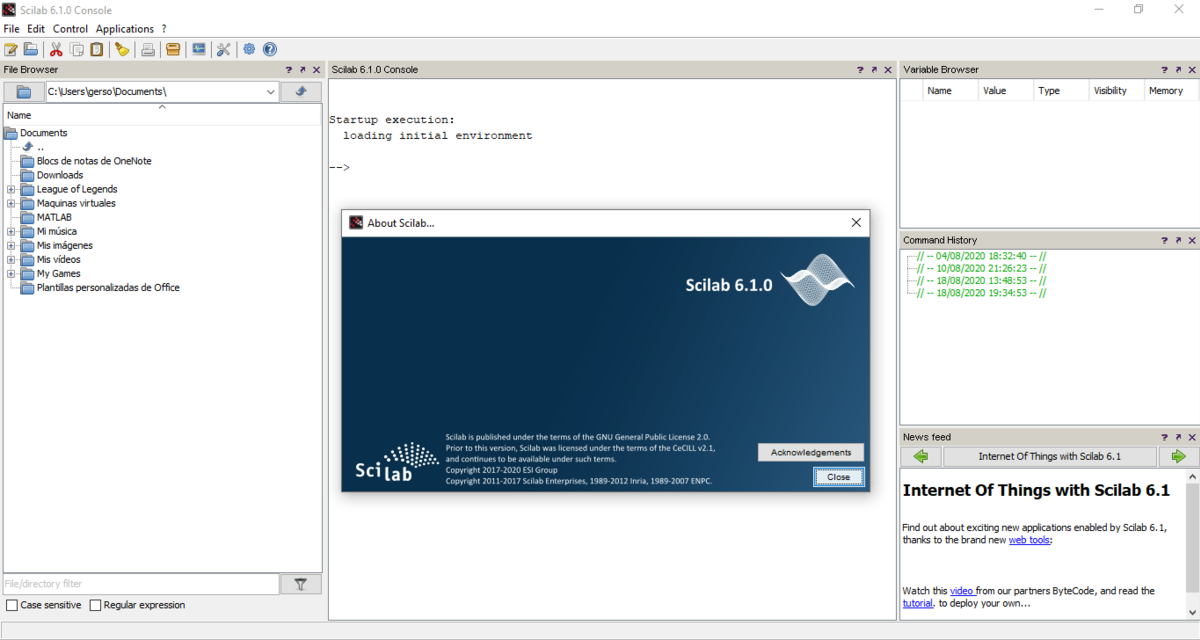
Task: Open the Applications menu
Action: coord(125,29)
